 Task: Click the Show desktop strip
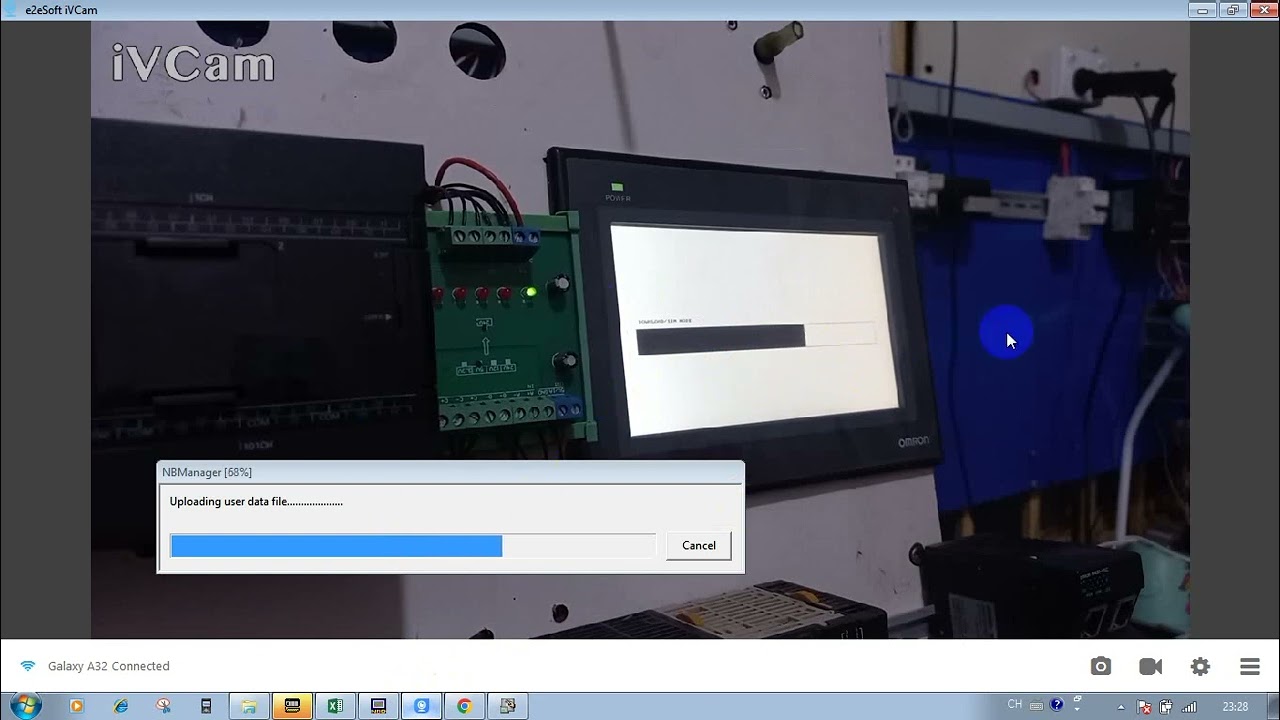(x=1273, y=706)
